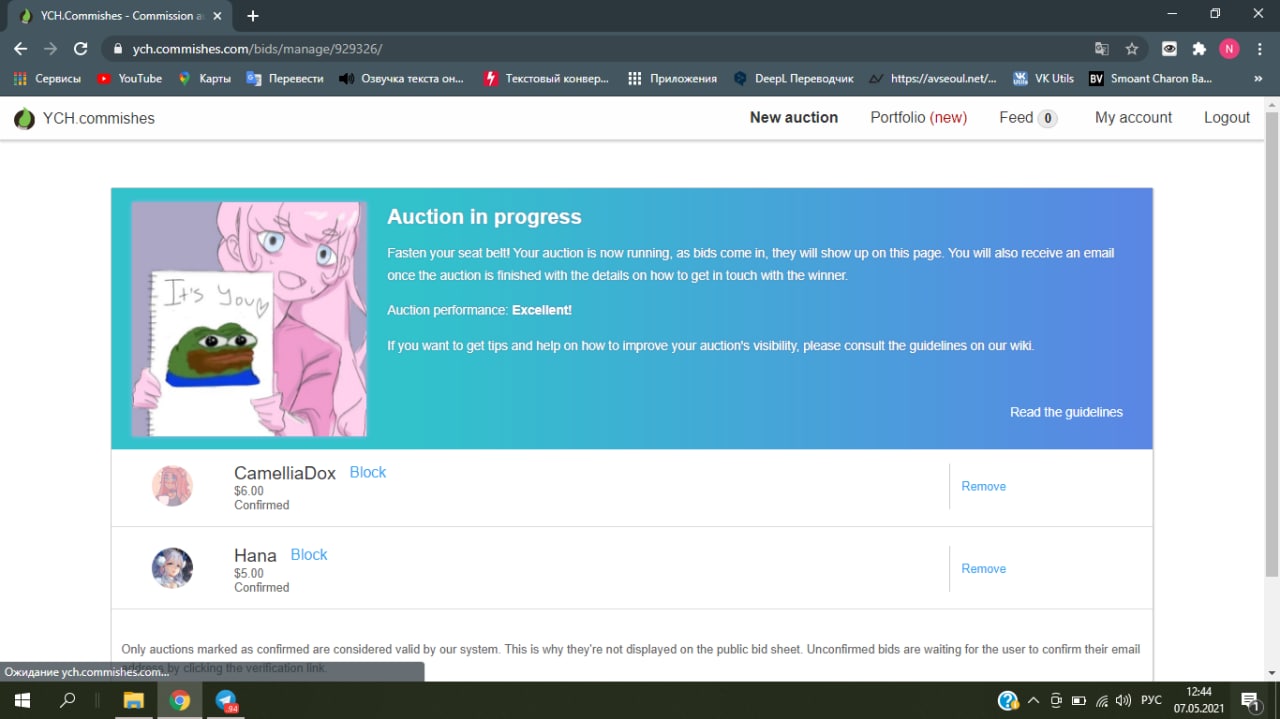Image resolution: width=1280 pixels, height=719 pixels.
Task: Open the VK Utils bookmark
Action: pos(1043,78)
